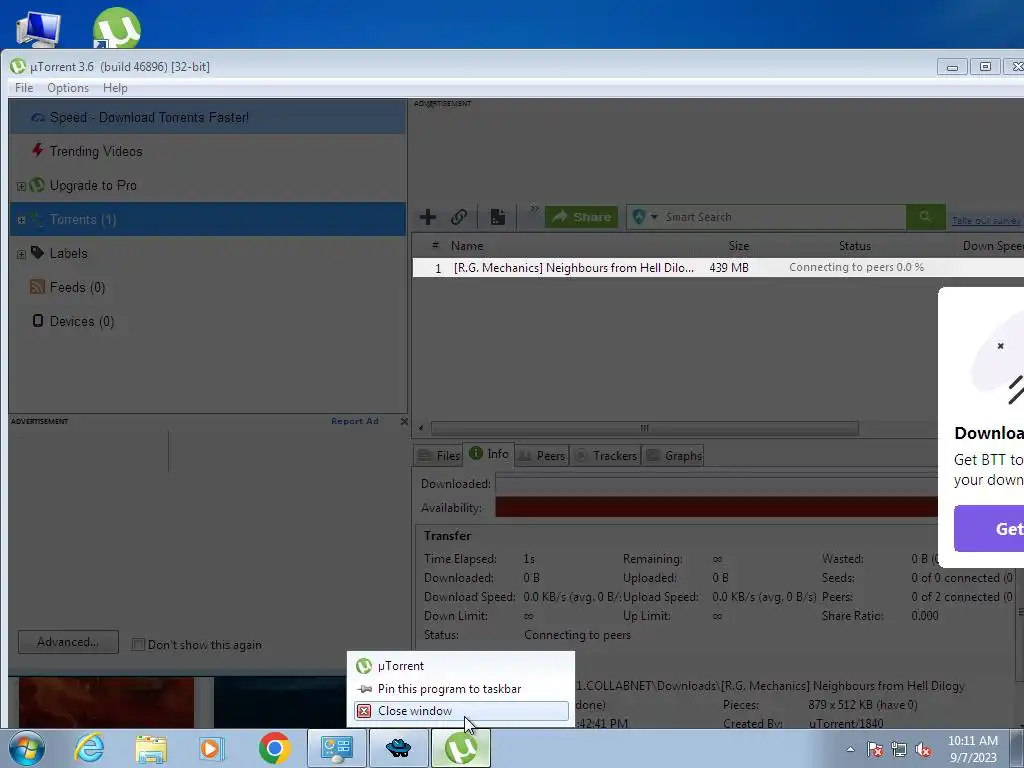This screenshot has width=1024, height=768.
Task: Sort by the Status column header
Action: pos(855,246)
